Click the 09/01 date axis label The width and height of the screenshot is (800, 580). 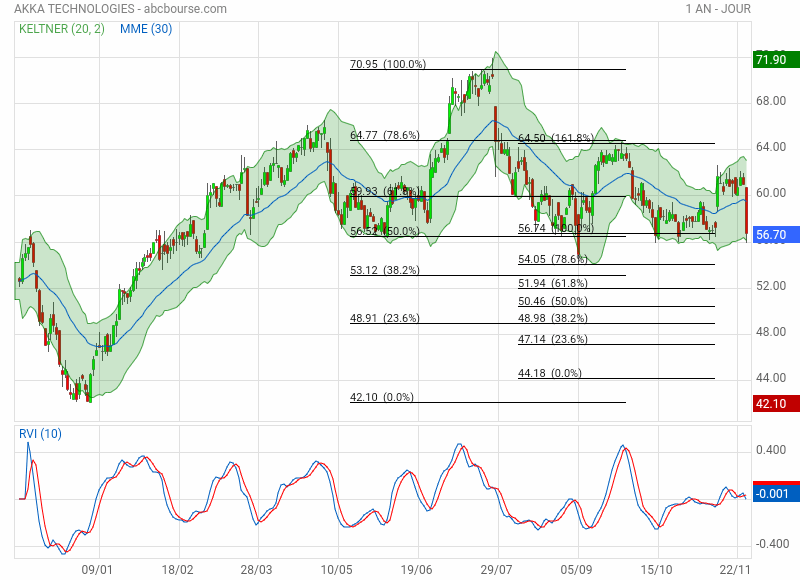click(97, 569)
